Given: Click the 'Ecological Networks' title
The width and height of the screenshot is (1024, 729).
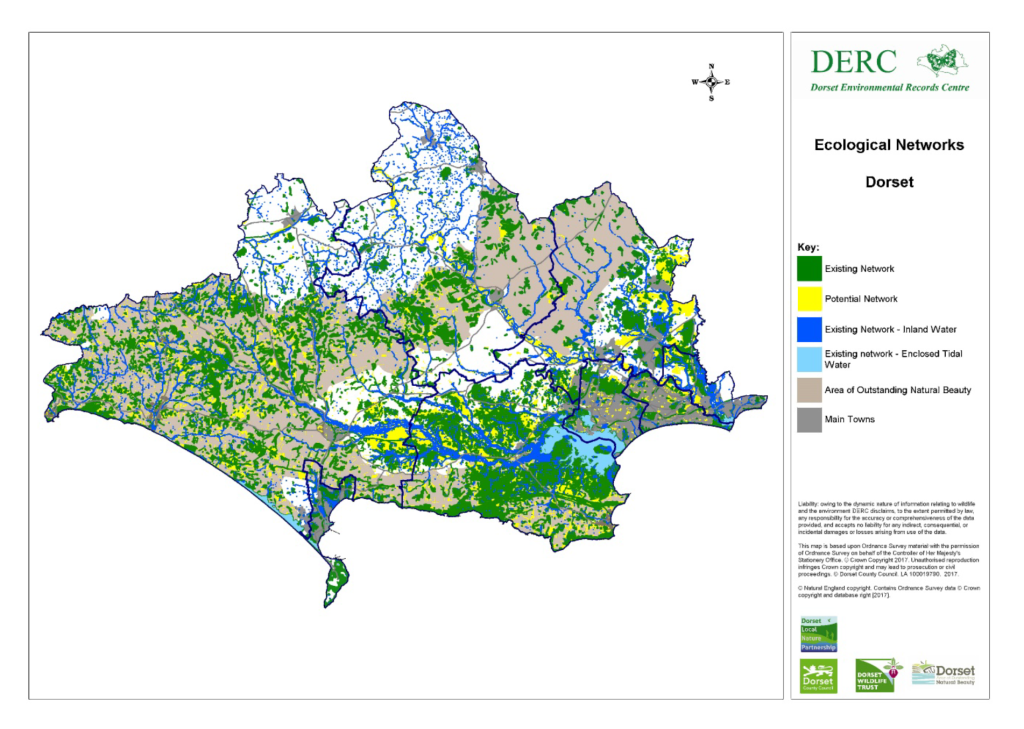Looking at the screenshot, I should click(x=888, y=145).
